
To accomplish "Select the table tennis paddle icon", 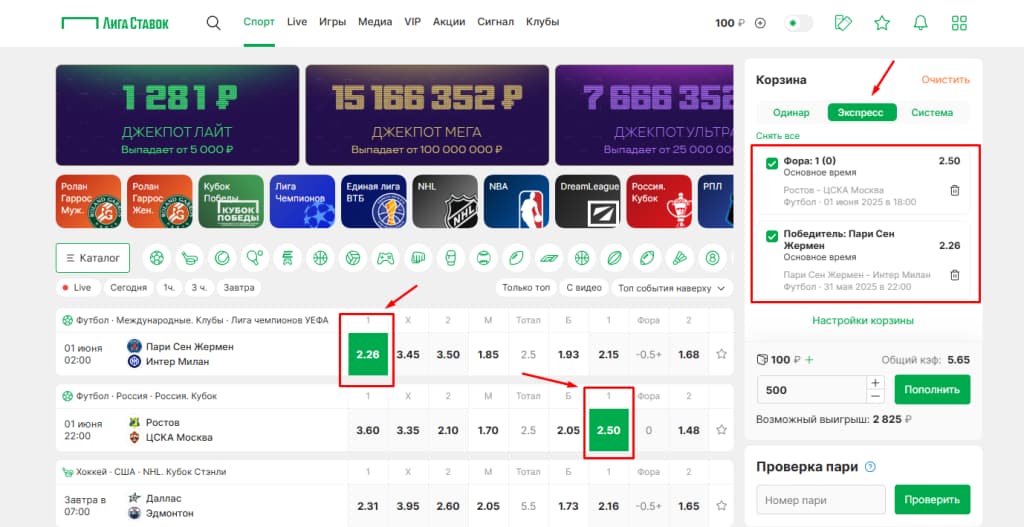I will (x=255, y=258).
